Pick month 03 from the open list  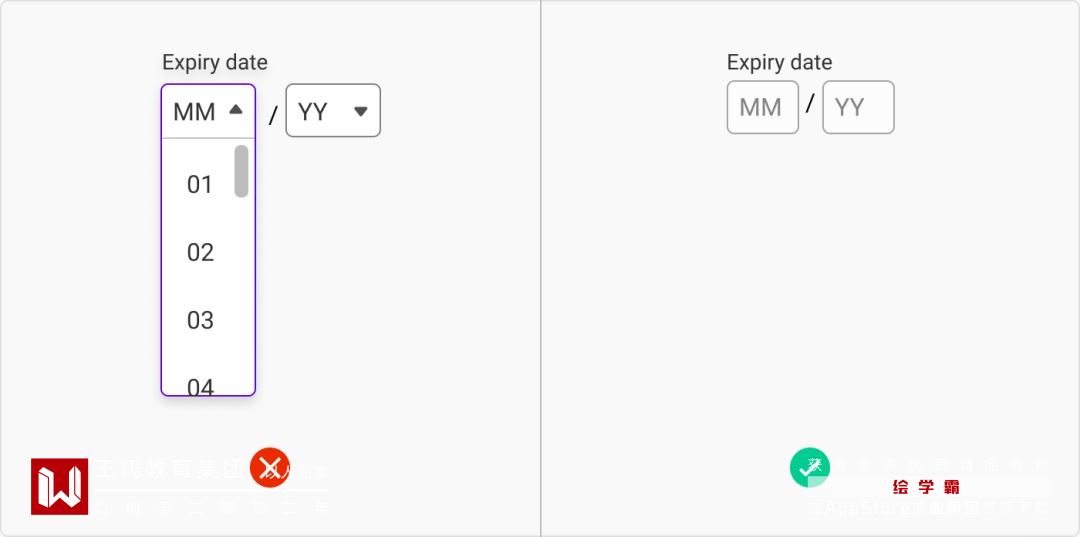(x=200, y=321)
